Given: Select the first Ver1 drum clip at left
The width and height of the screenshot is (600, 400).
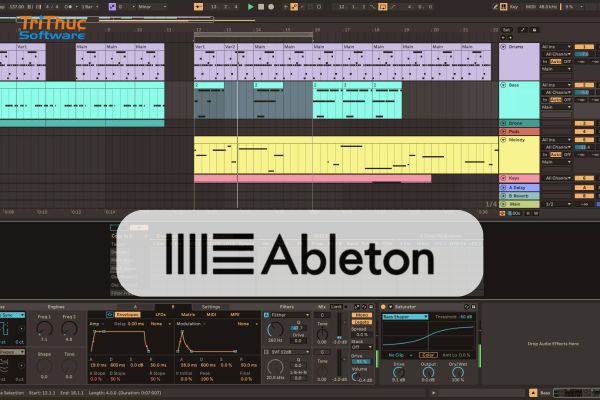Looking at the screenshot, I should [31, 62].
